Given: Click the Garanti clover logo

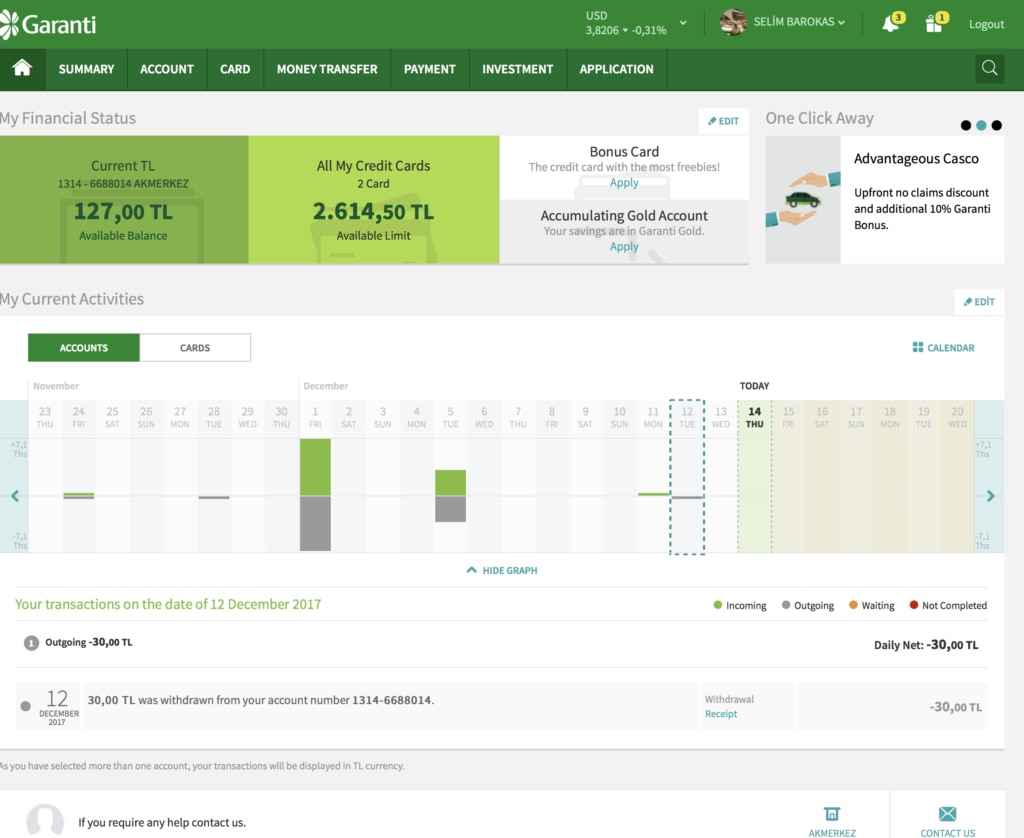Looking at the screenshot, I should click(x=9, y=25).
